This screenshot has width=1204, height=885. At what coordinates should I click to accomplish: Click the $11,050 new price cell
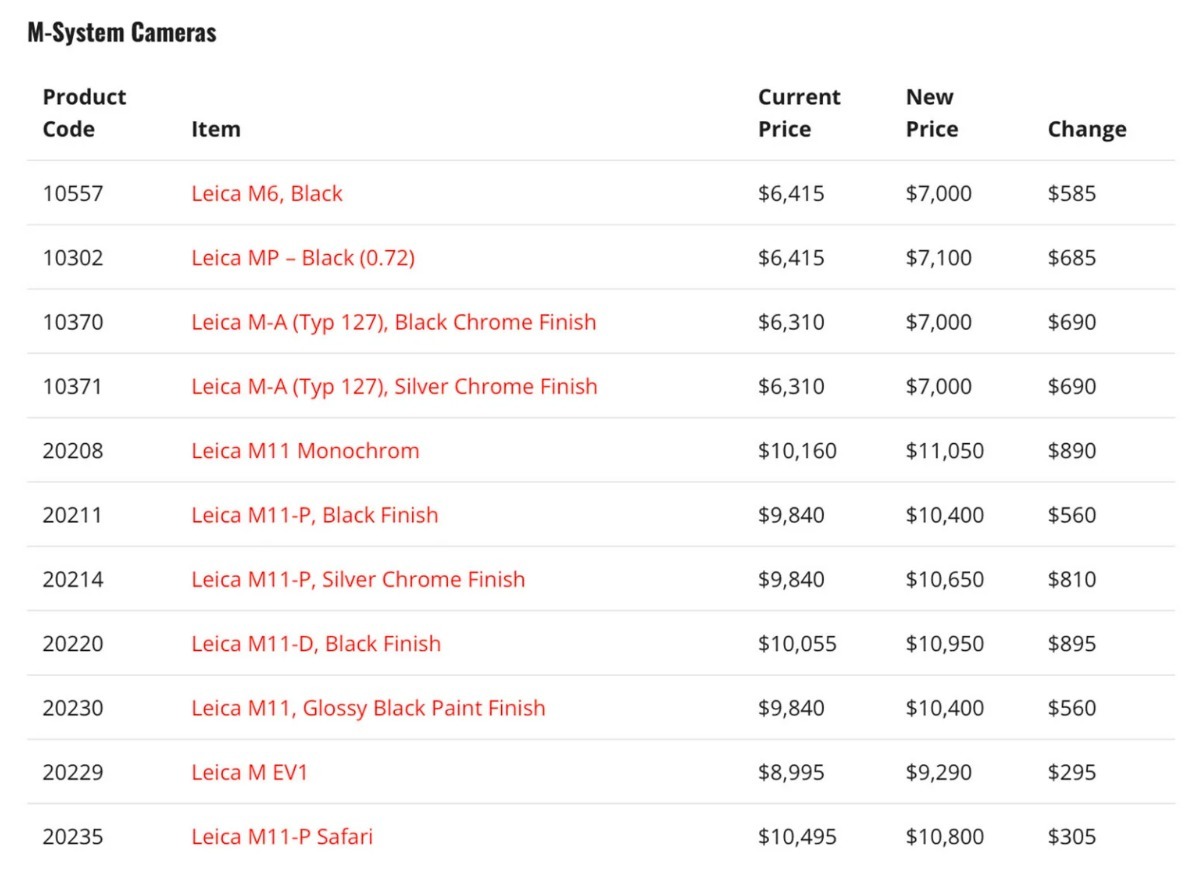pos(944,451)
